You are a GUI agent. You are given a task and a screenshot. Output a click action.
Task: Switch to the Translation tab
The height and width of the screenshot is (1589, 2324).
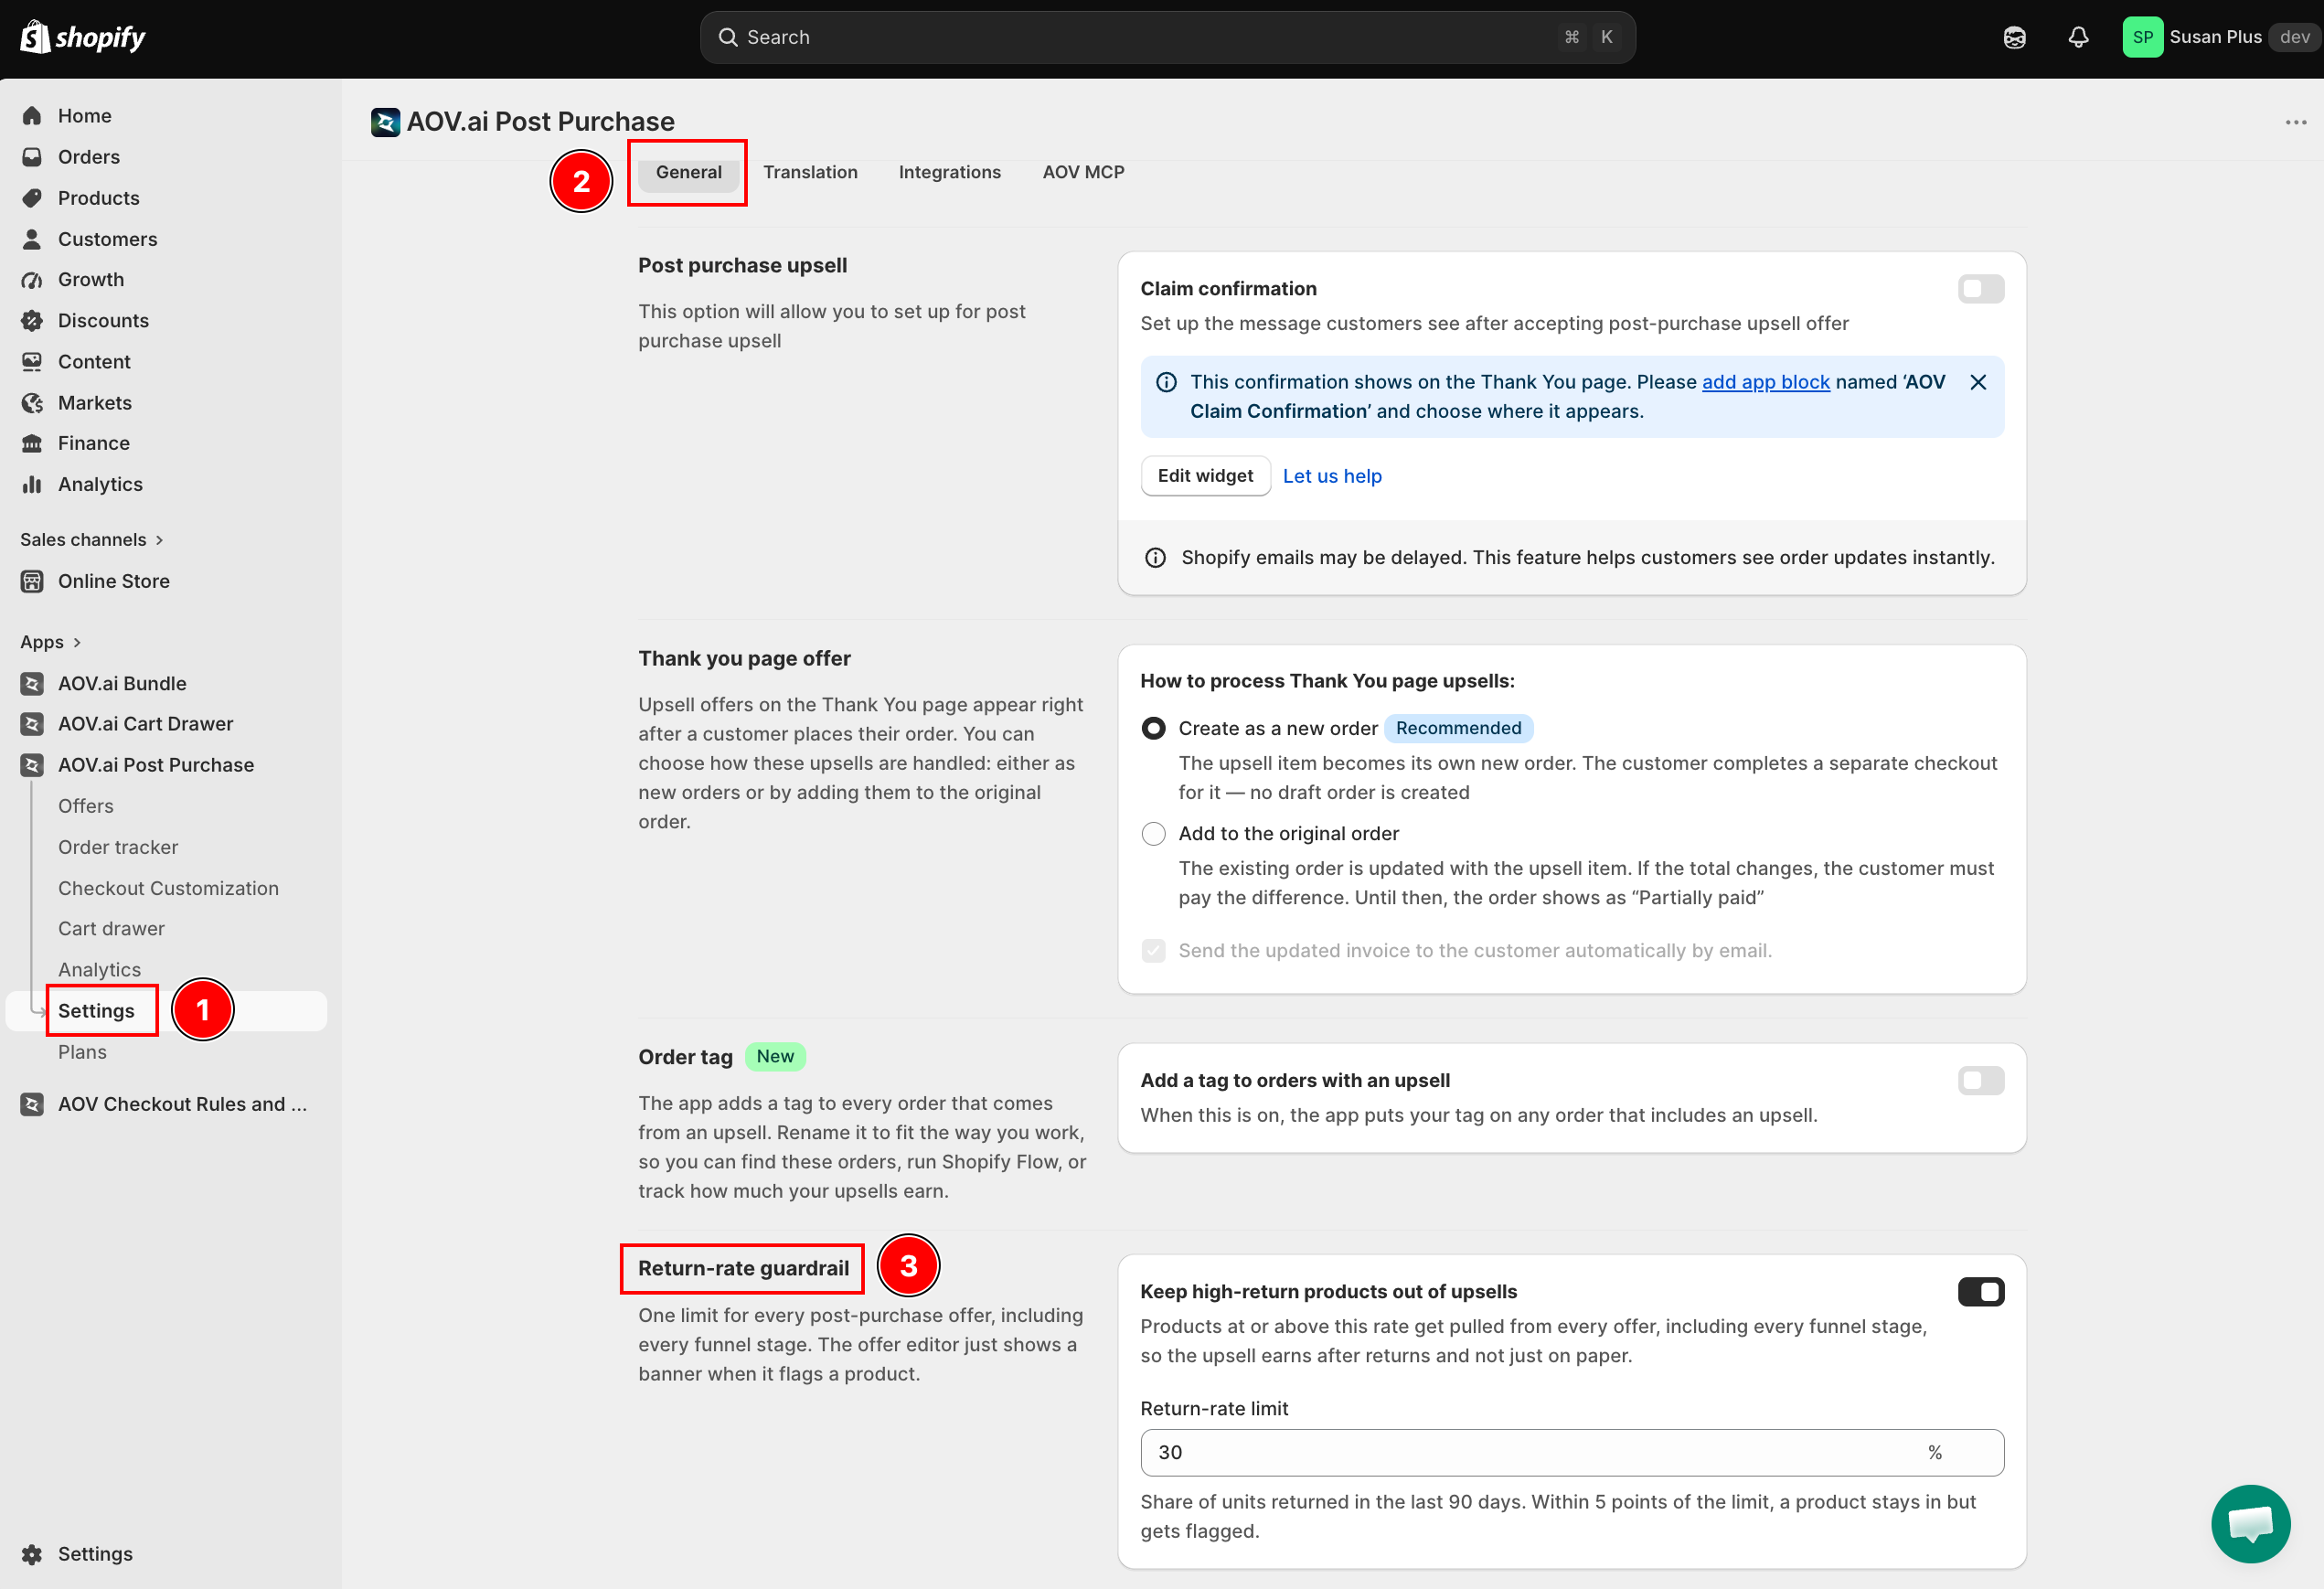pos(810,172)
